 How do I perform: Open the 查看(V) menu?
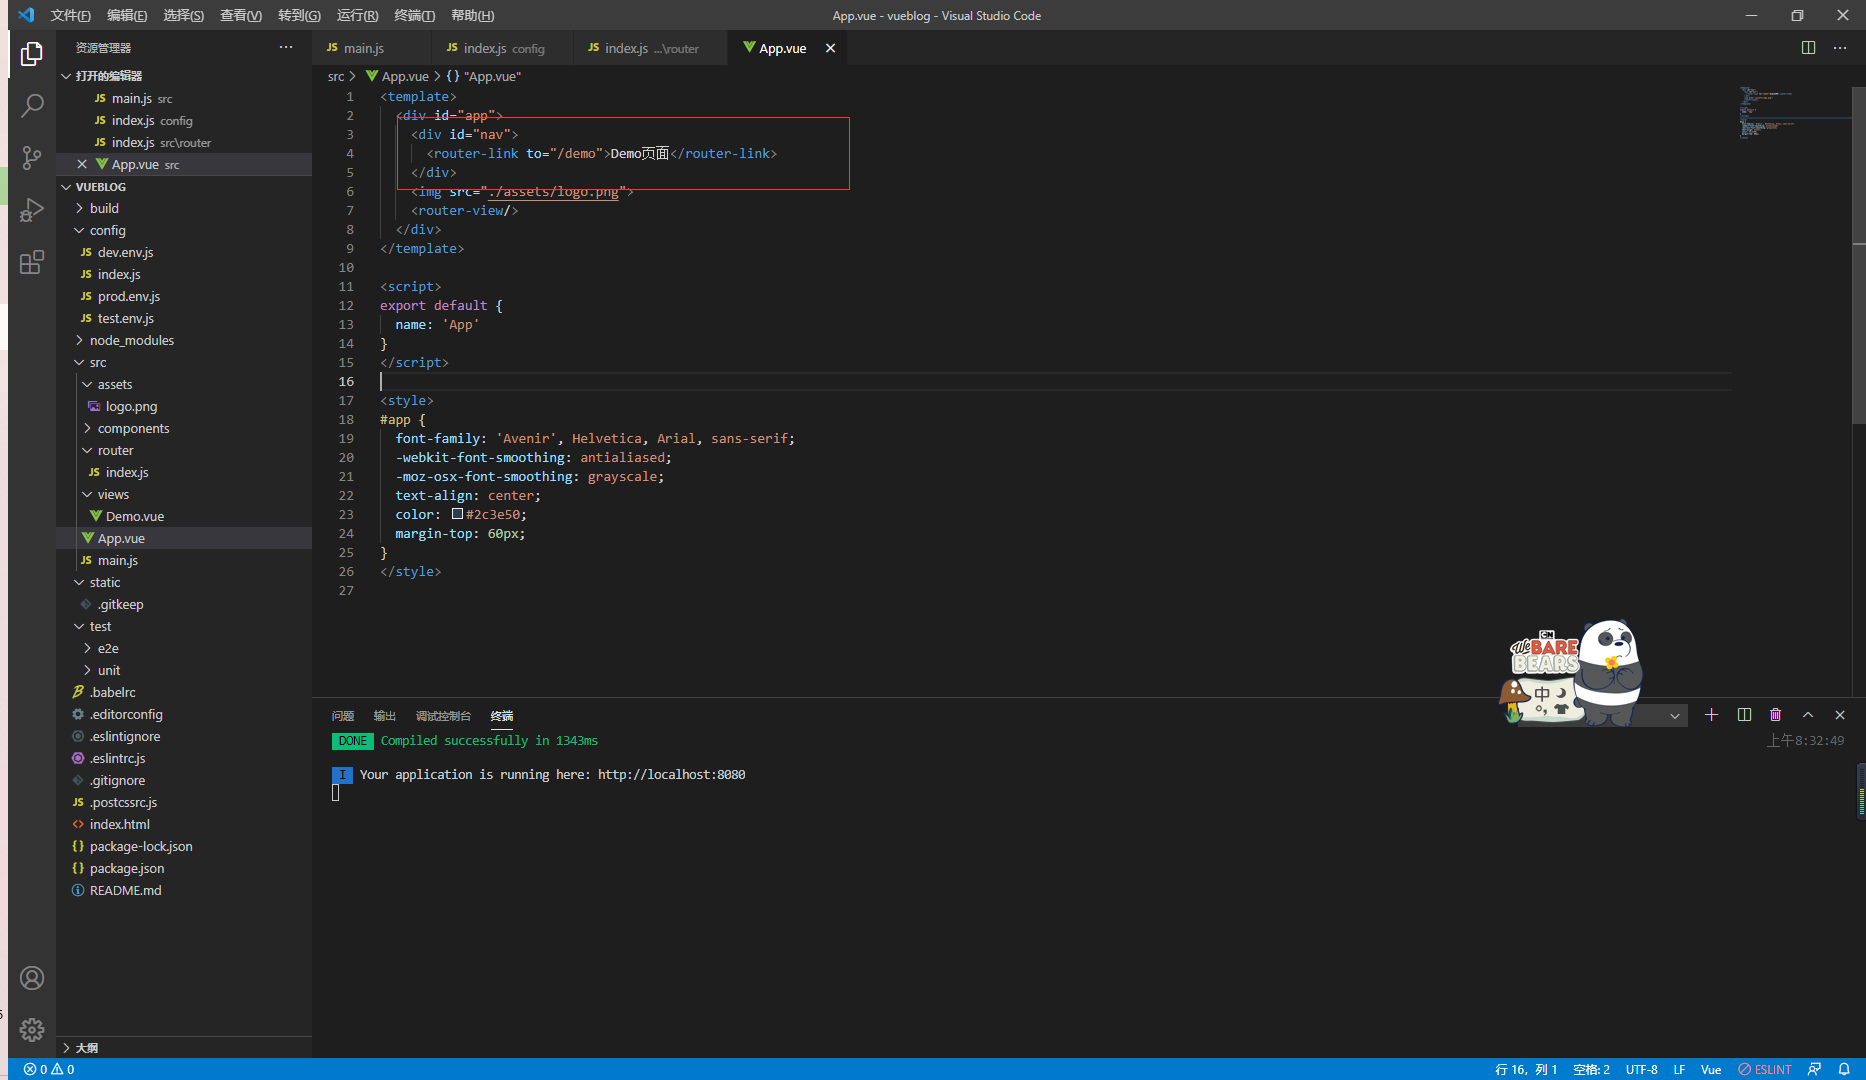click(x=241, y=15)
